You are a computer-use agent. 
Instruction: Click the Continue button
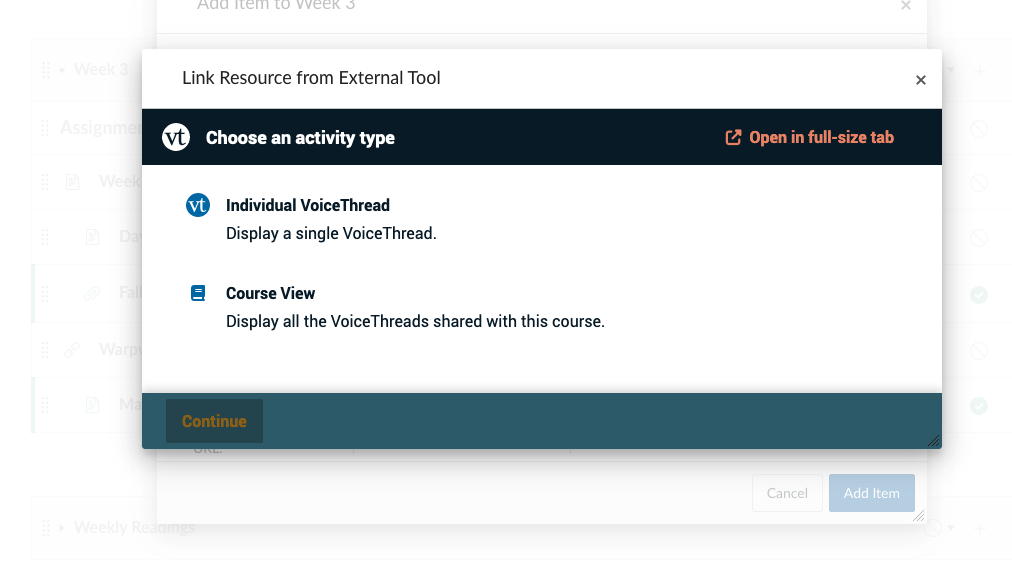point(214,421)
